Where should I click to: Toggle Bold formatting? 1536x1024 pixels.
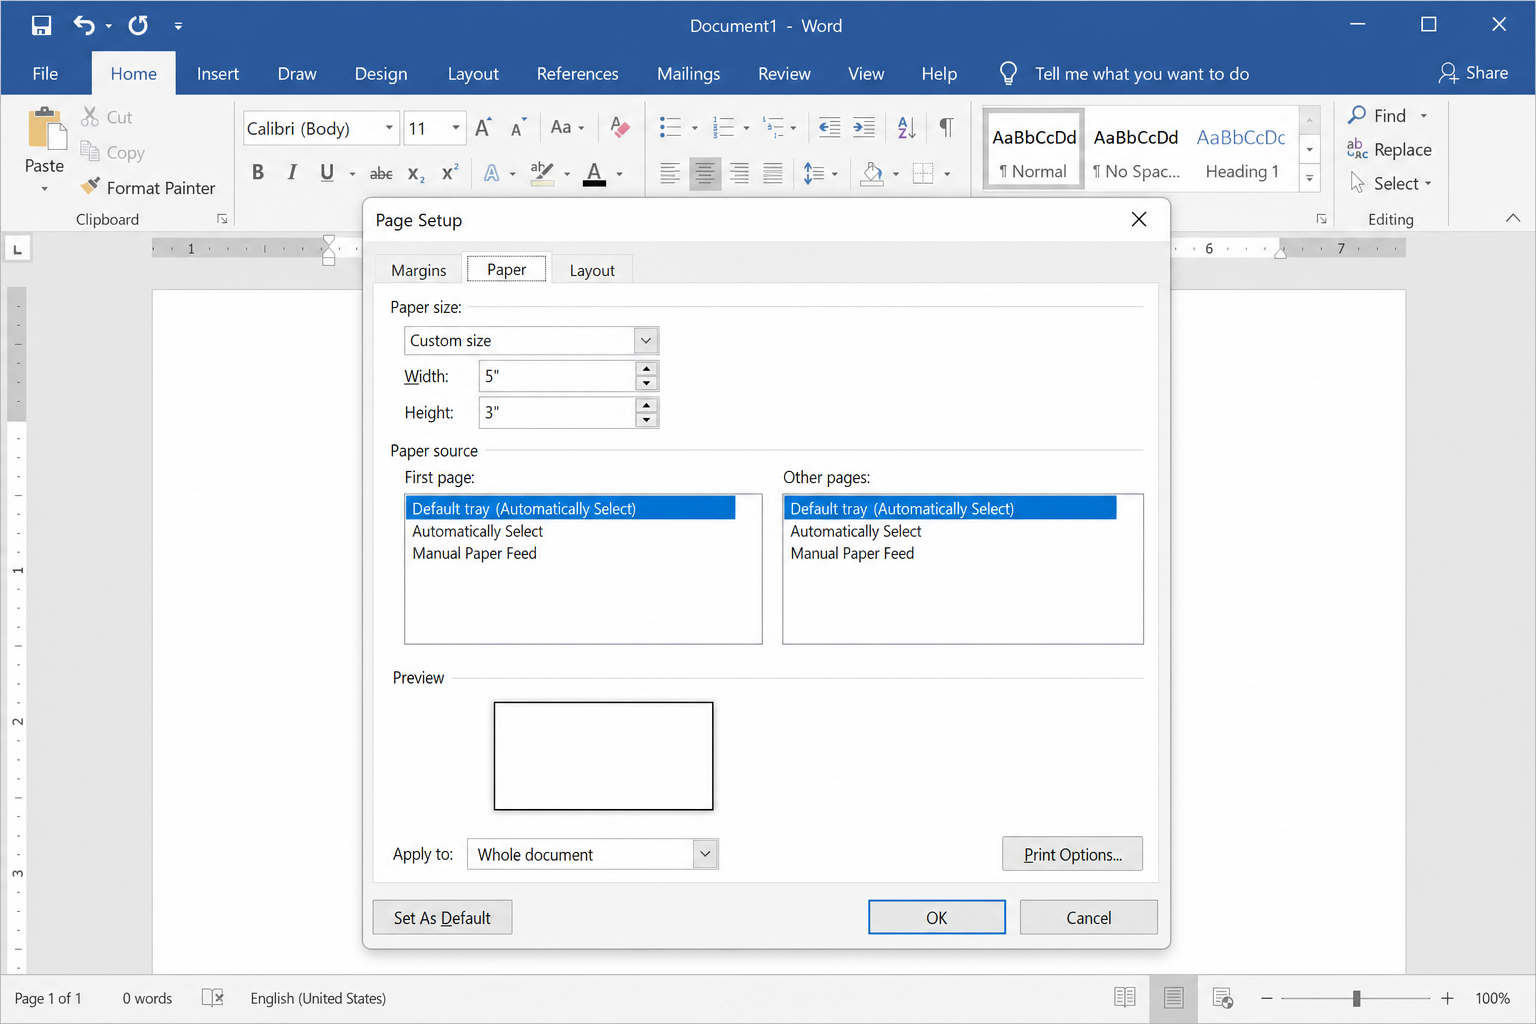[258, 172]
